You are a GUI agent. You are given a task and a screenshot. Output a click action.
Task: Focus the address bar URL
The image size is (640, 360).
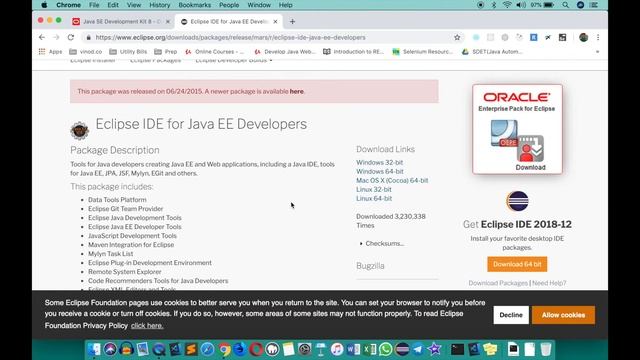pyautogui.click(x=231, y=38)
